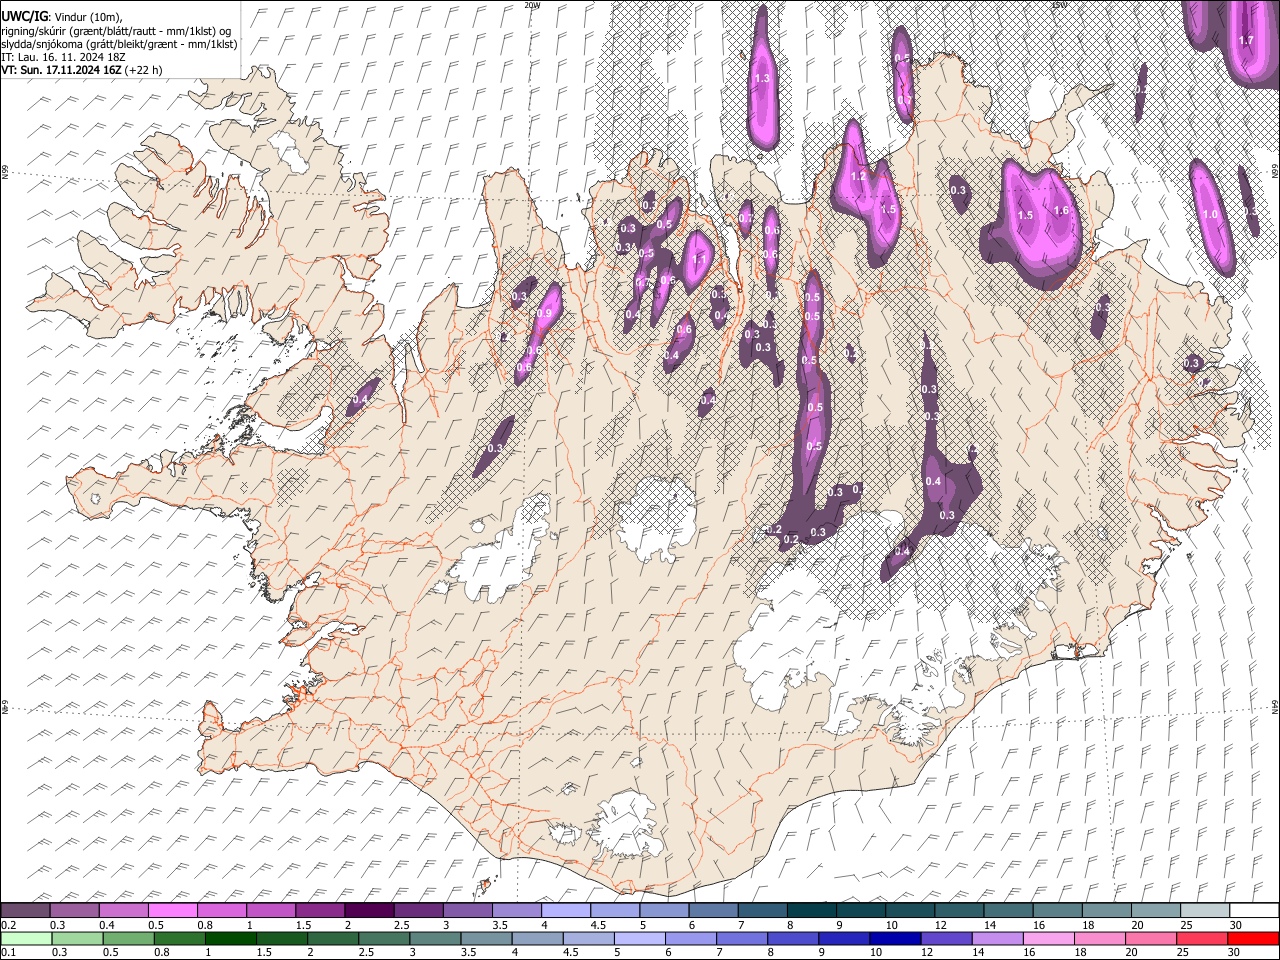1280x960 pixels.
Task: Select the bright red swatch after 30 in lower legend
Action: click(x=1252, y=938)
